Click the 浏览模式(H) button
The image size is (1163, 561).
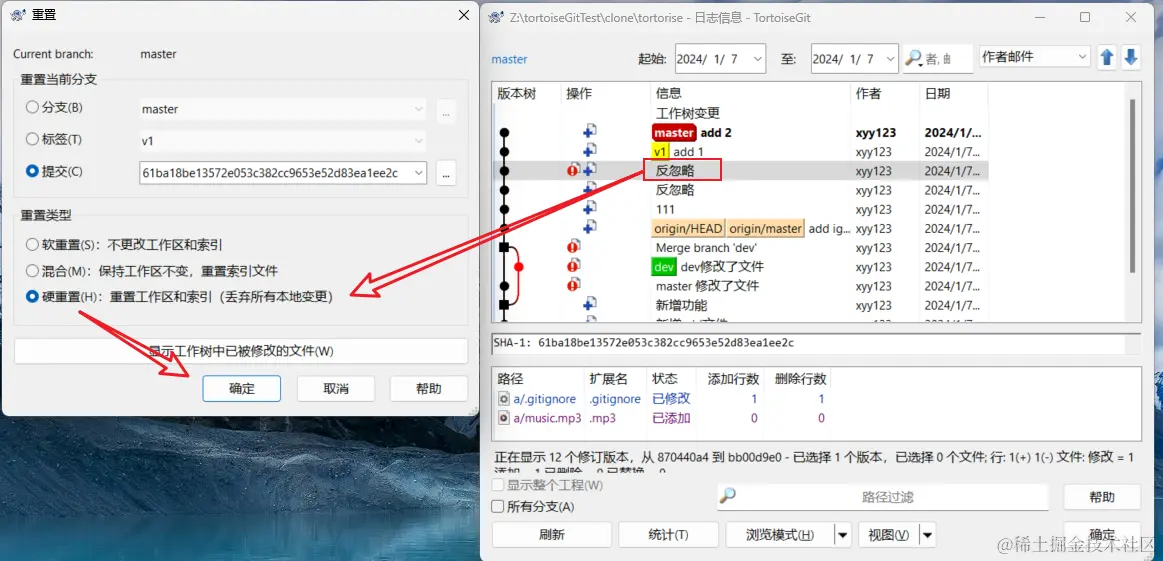(x=780, y=535)
